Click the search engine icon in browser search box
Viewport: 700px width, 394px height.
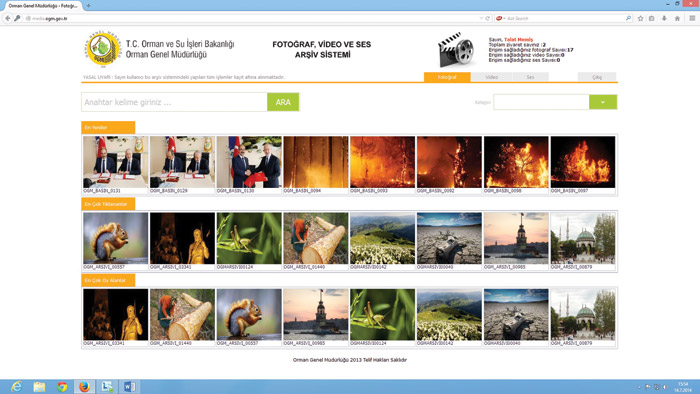click(499, 18)
